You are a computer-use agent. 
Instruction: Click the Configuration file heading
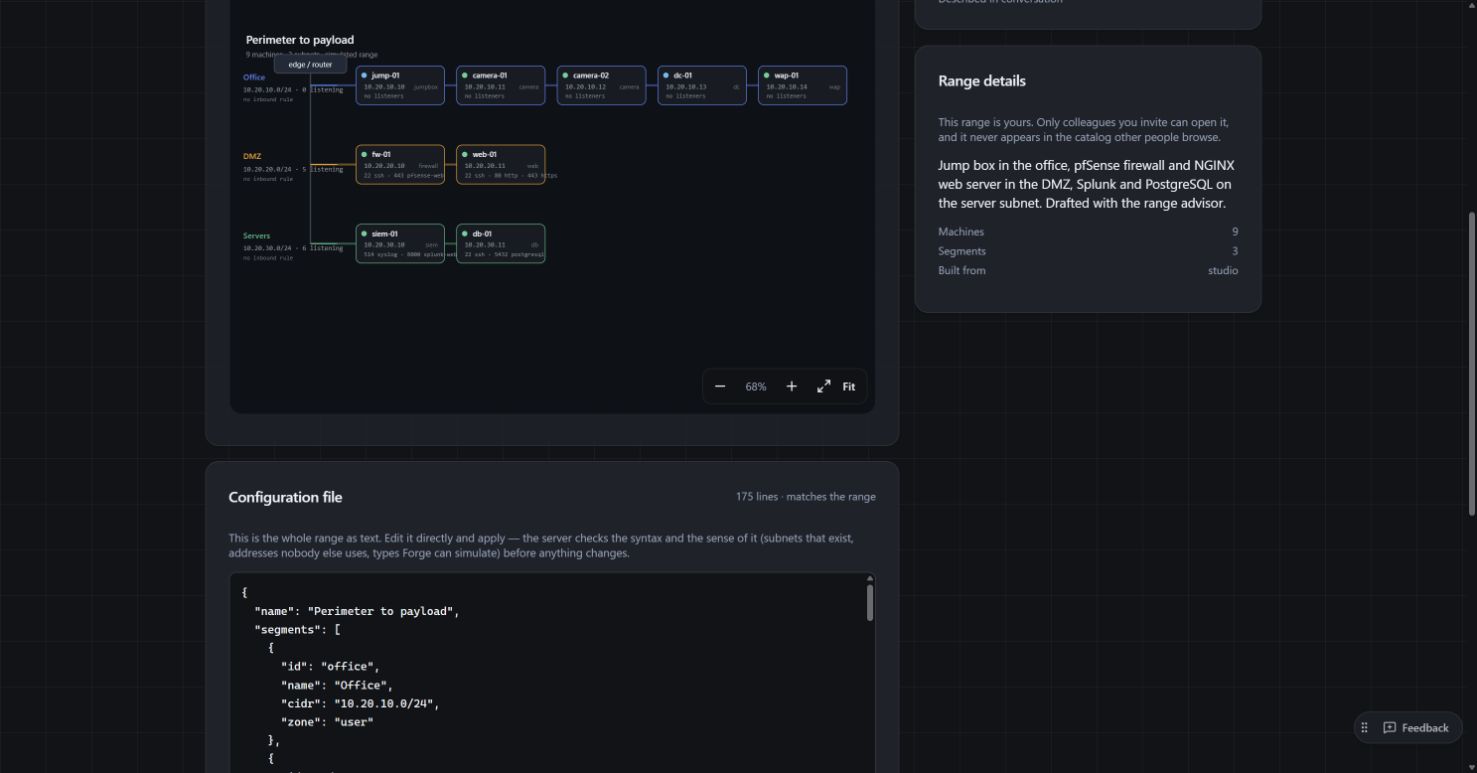[x=285, y=497]
